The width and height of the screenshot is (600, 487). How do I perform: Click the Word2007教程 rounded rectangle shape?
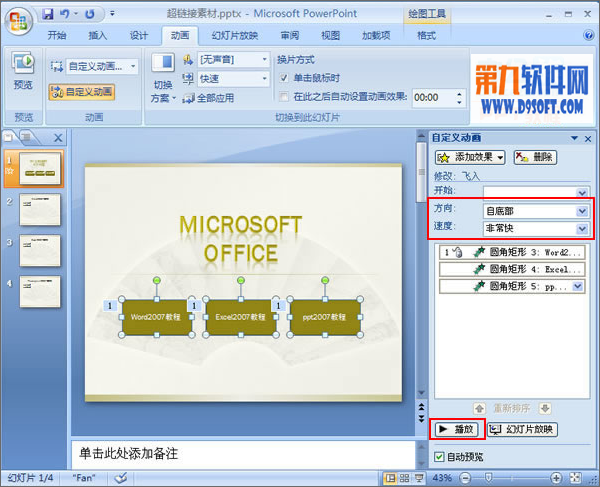(x=157, y=317)
